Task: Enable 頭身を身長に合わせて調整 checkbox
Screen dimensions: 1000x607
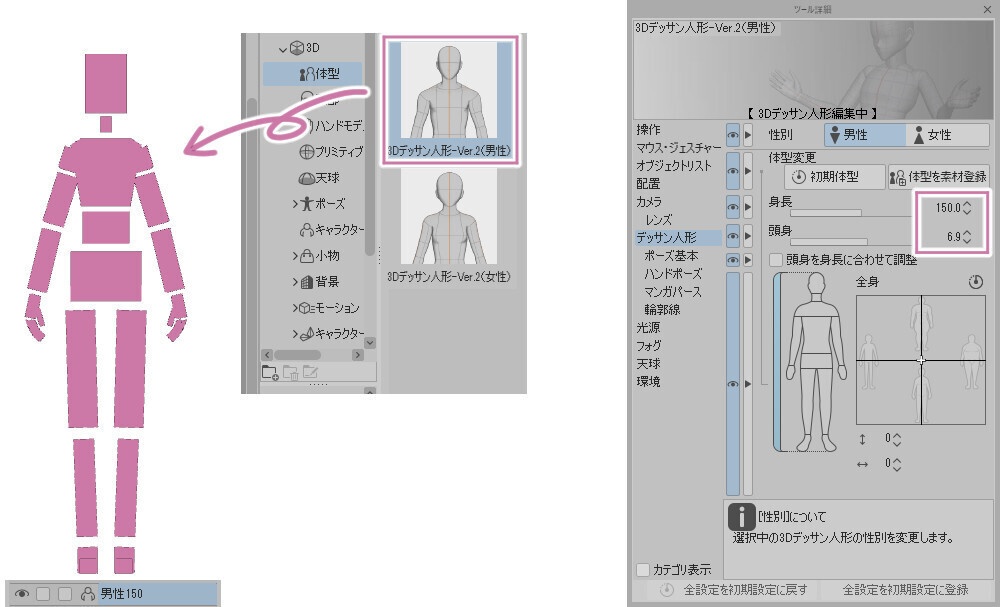Action: 776,260
